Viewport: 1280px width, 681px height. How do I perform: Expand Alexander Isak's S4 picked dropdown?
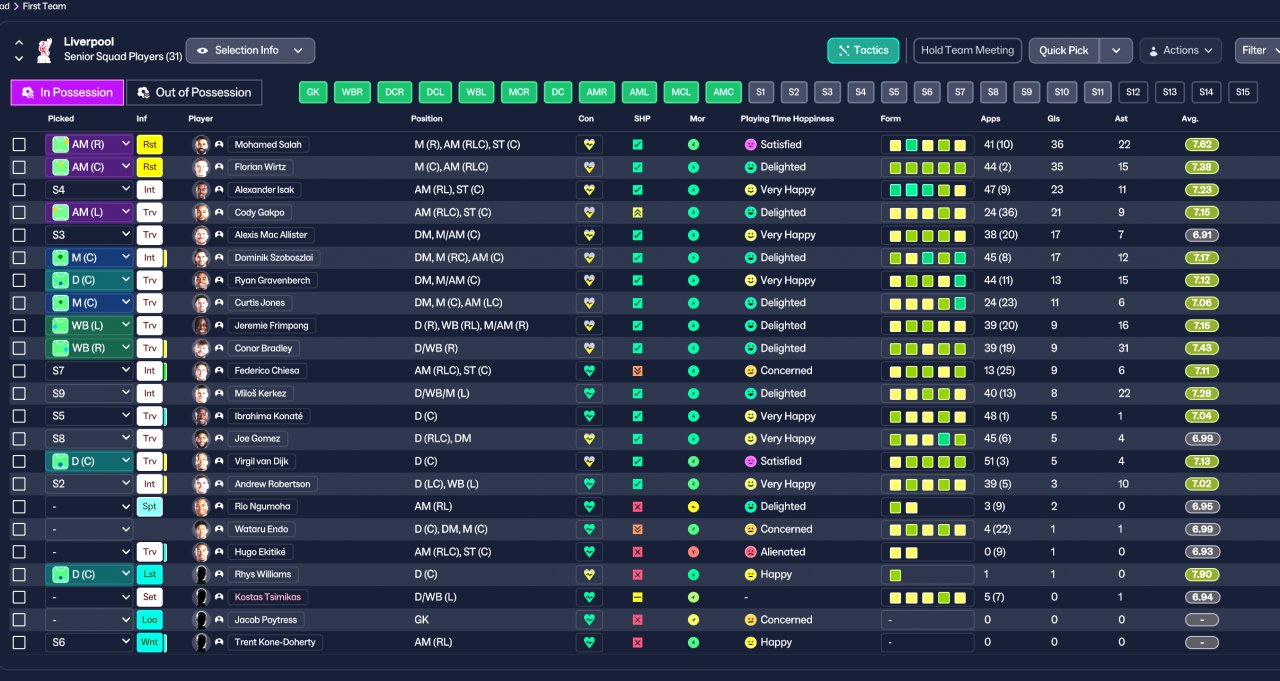click(89, 190)
